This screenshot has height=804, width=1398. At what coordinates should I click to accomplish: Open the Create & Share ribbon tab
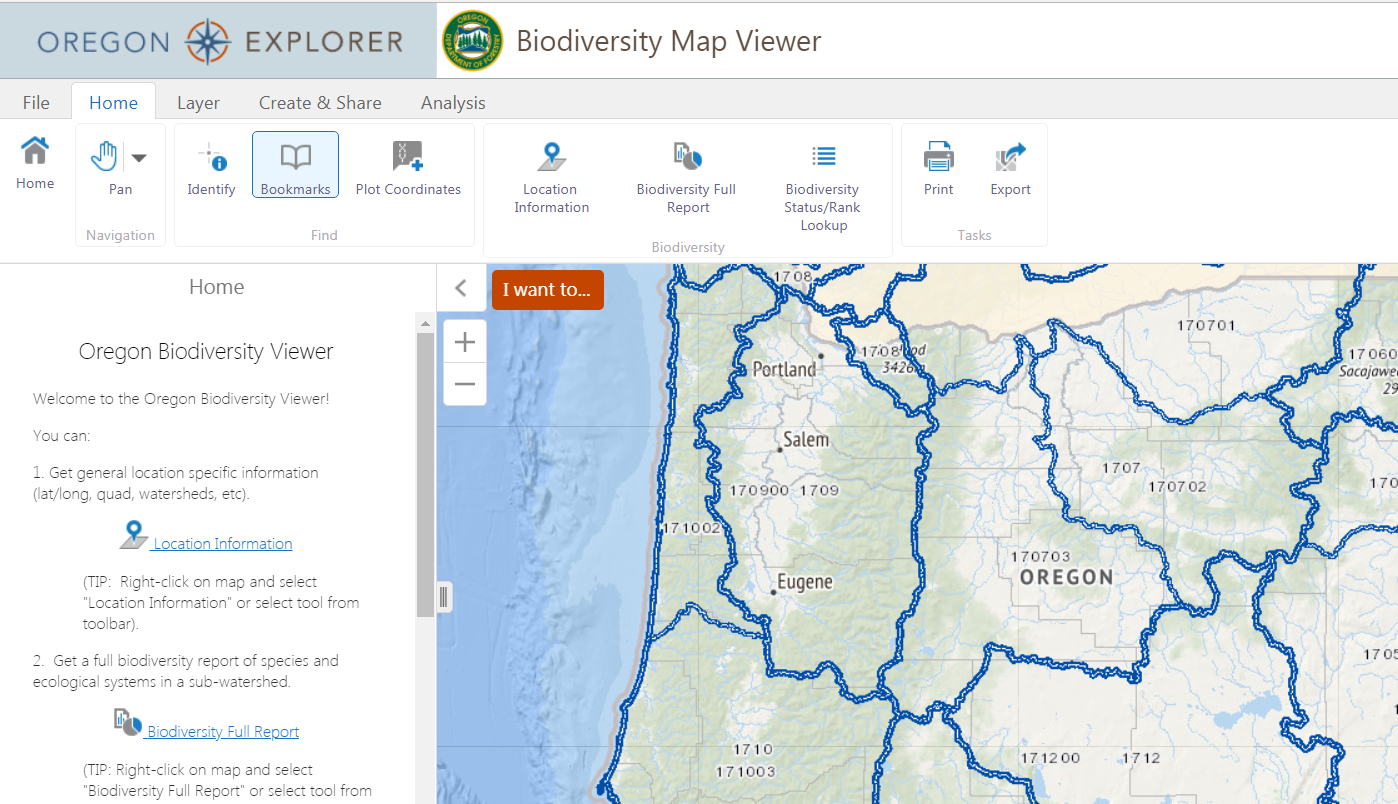320,102
